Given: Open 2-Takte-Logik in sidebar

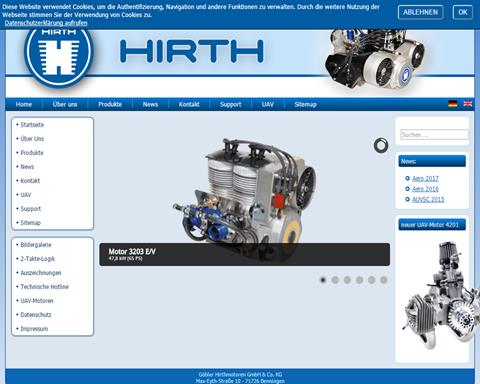Looking at the screenshot, I should click(x=38, y=259).
